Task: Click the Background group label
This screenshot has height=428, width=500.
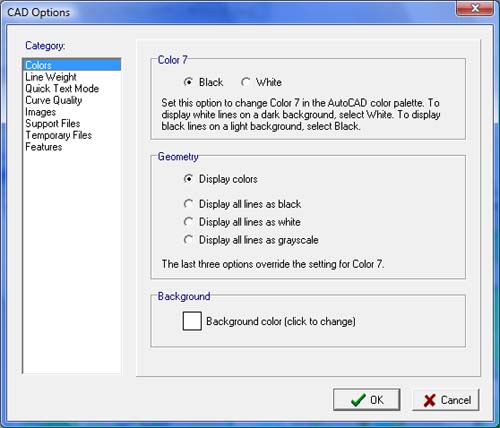Action: [x=184, y=296]
